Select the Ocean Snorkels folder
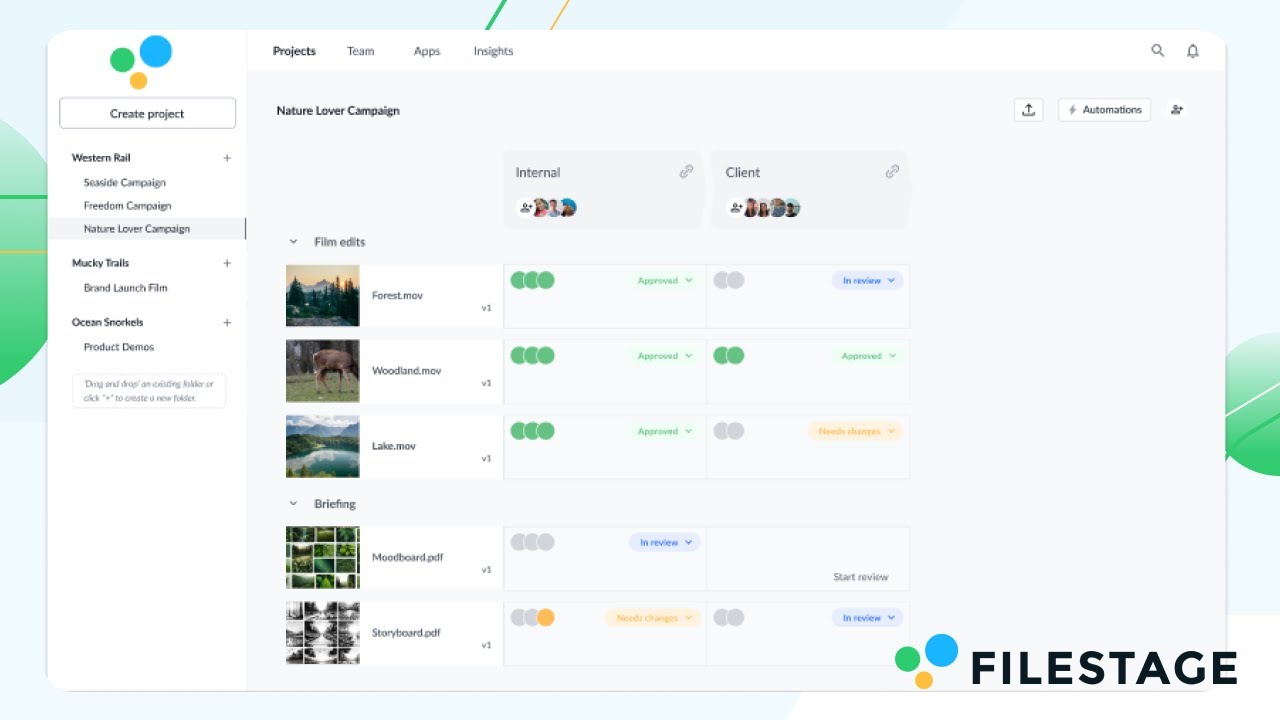The image size is (1280, 720). click(x=107, y=323)
